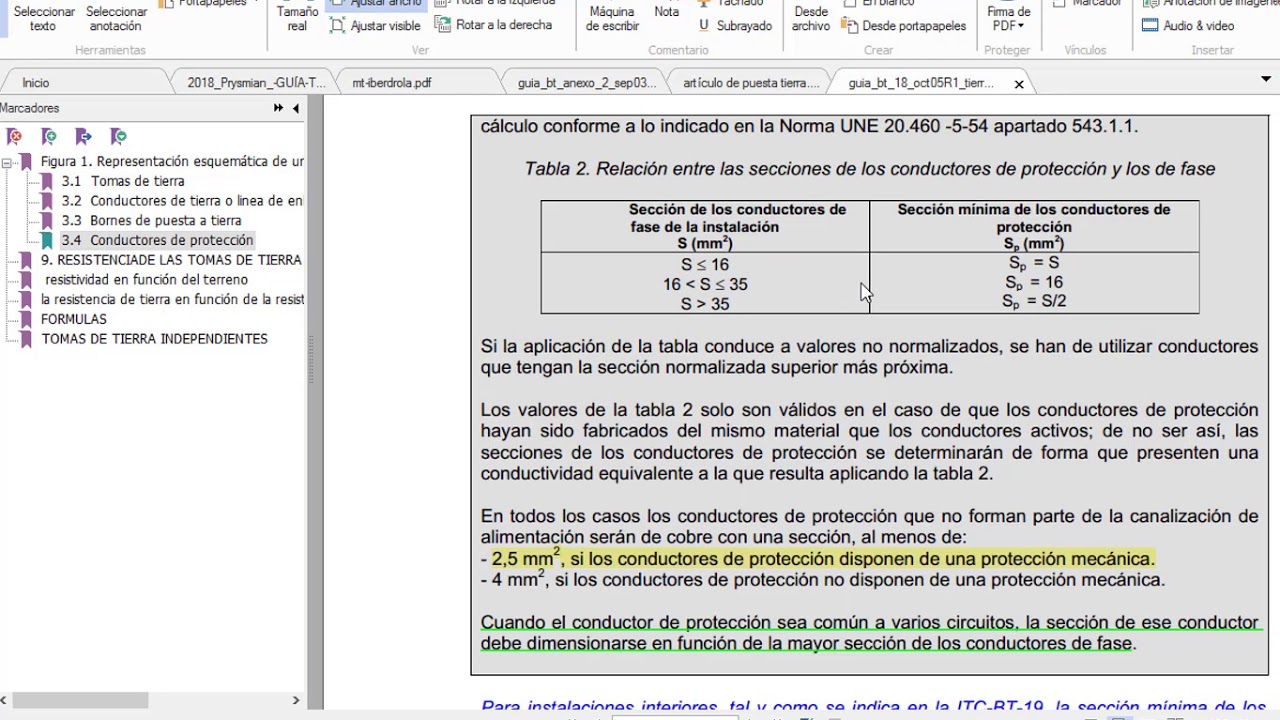
Task: Apply the Subrayado annotation tool
Action: click(734, 25)
